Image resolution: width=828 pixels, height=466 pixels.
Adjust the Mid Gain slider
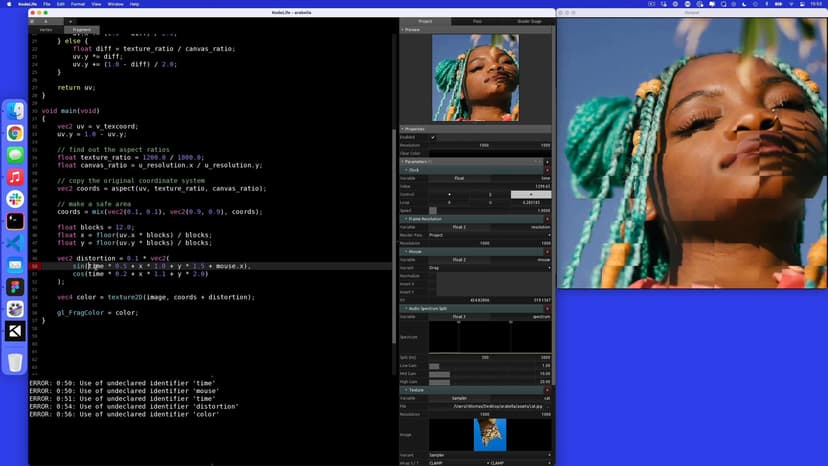[440, 373]
